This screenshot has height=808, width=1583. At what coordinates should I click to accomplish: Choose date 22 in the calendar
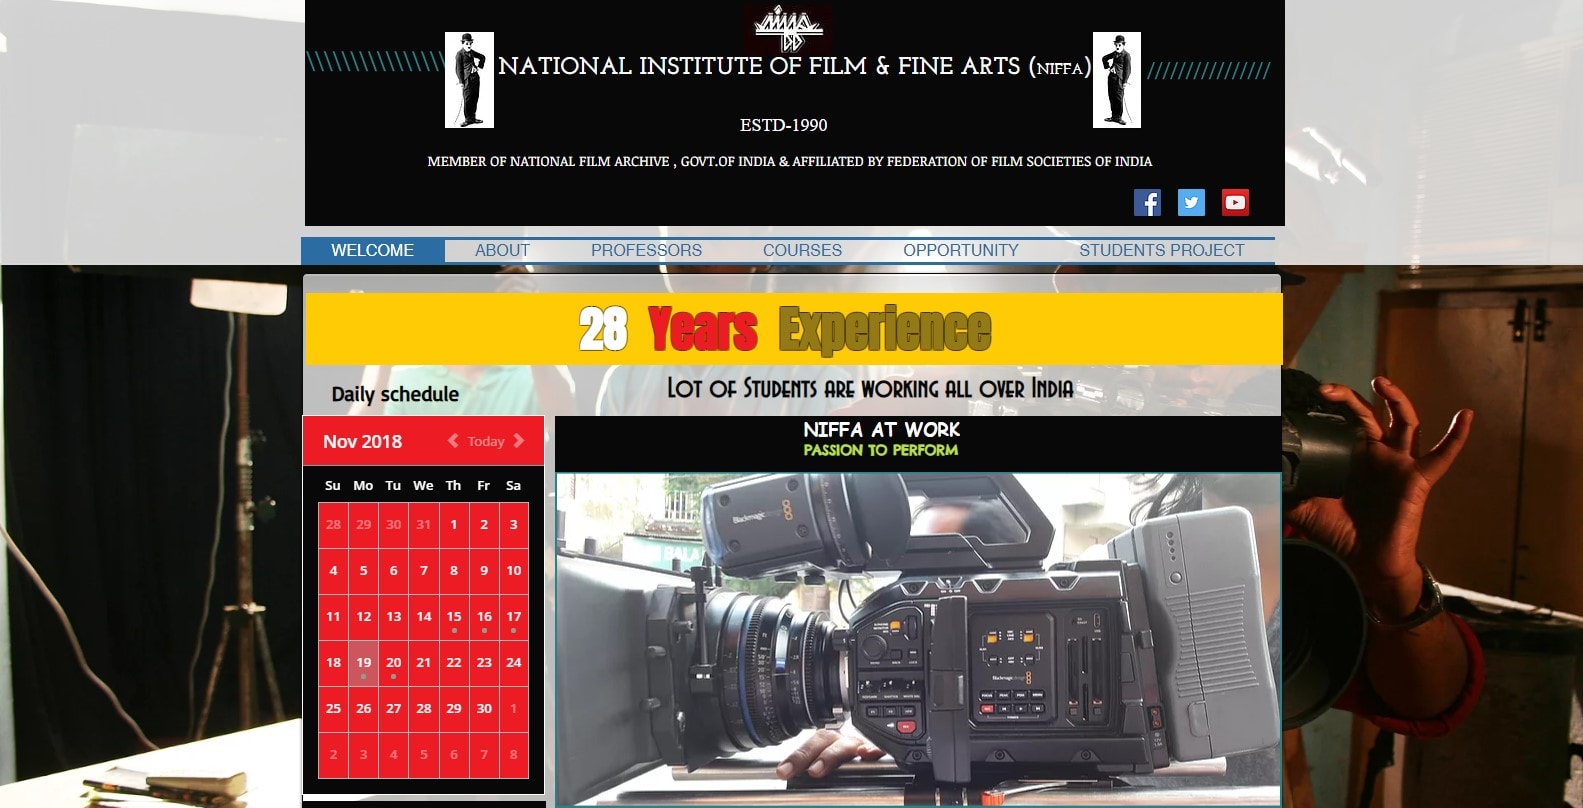pyautogui.click(x=454, y=663)
